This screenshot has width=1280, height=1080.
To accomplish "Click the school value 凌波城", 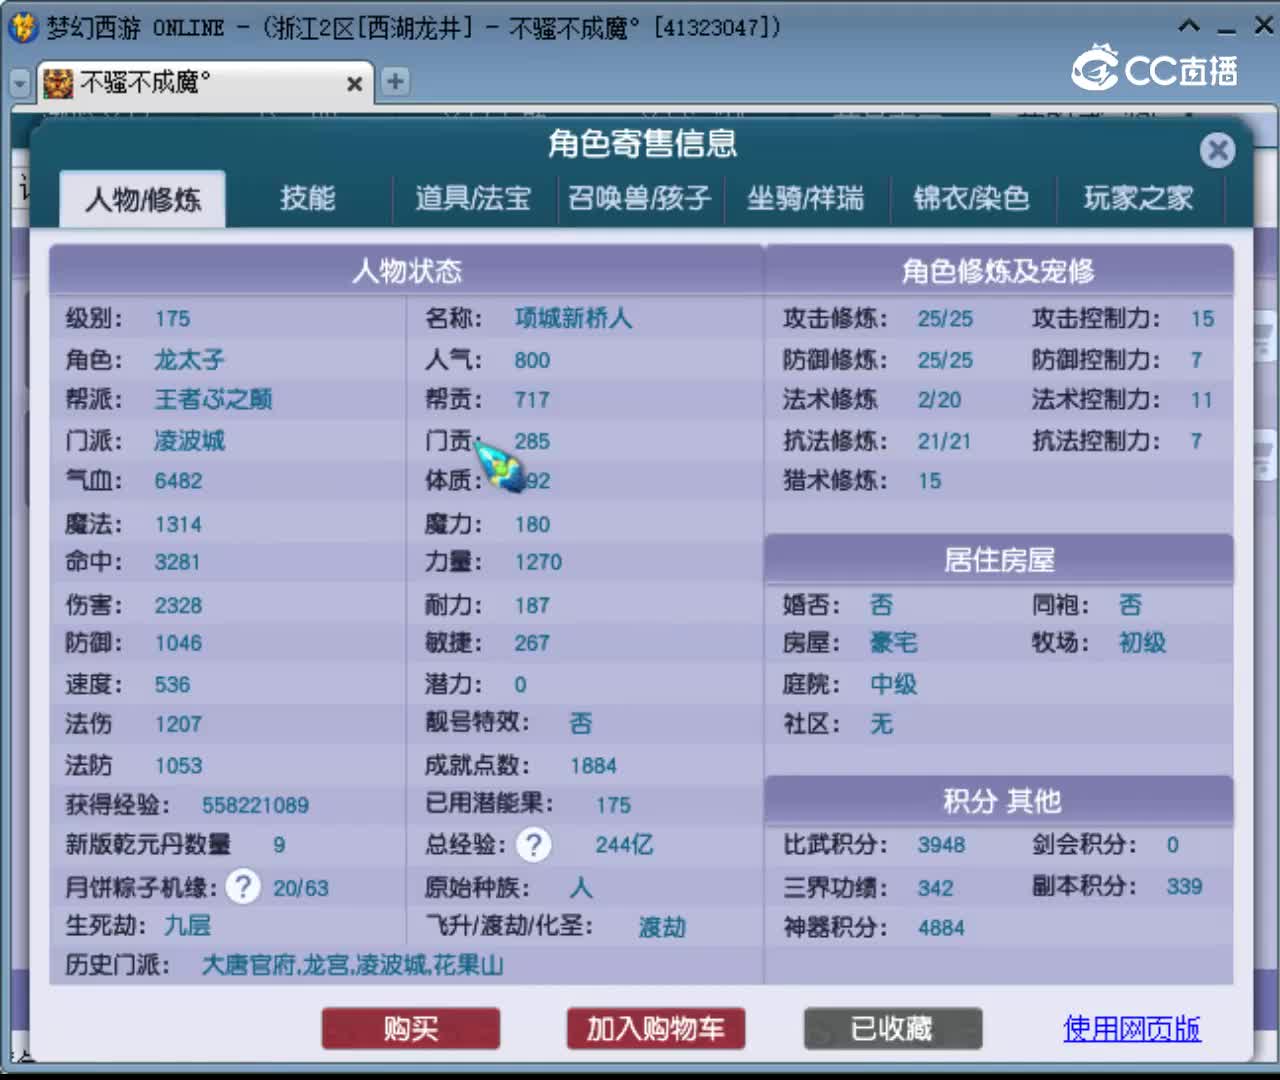I will pyautogui.click(x=189, y=441).
